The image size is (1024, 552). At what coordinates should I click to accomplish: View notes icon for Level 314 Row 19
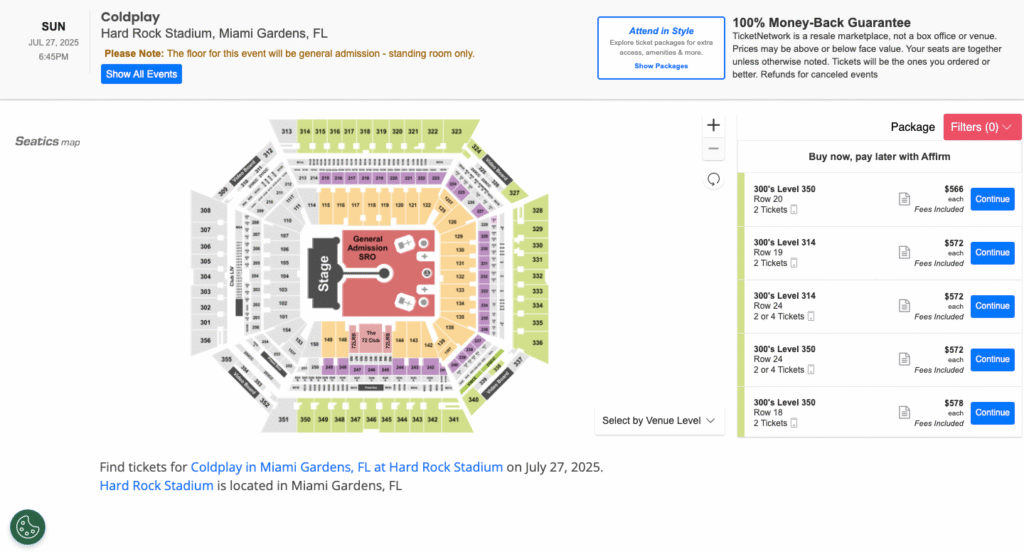tap(904, 252)
